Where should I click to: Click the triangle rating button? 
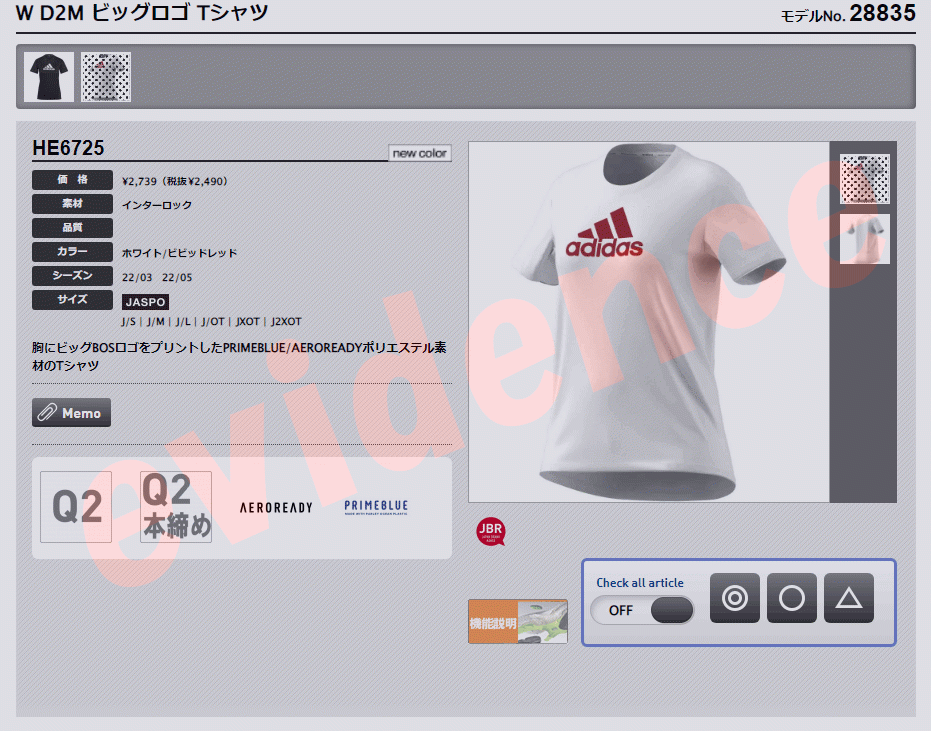[x=849, y=598]
